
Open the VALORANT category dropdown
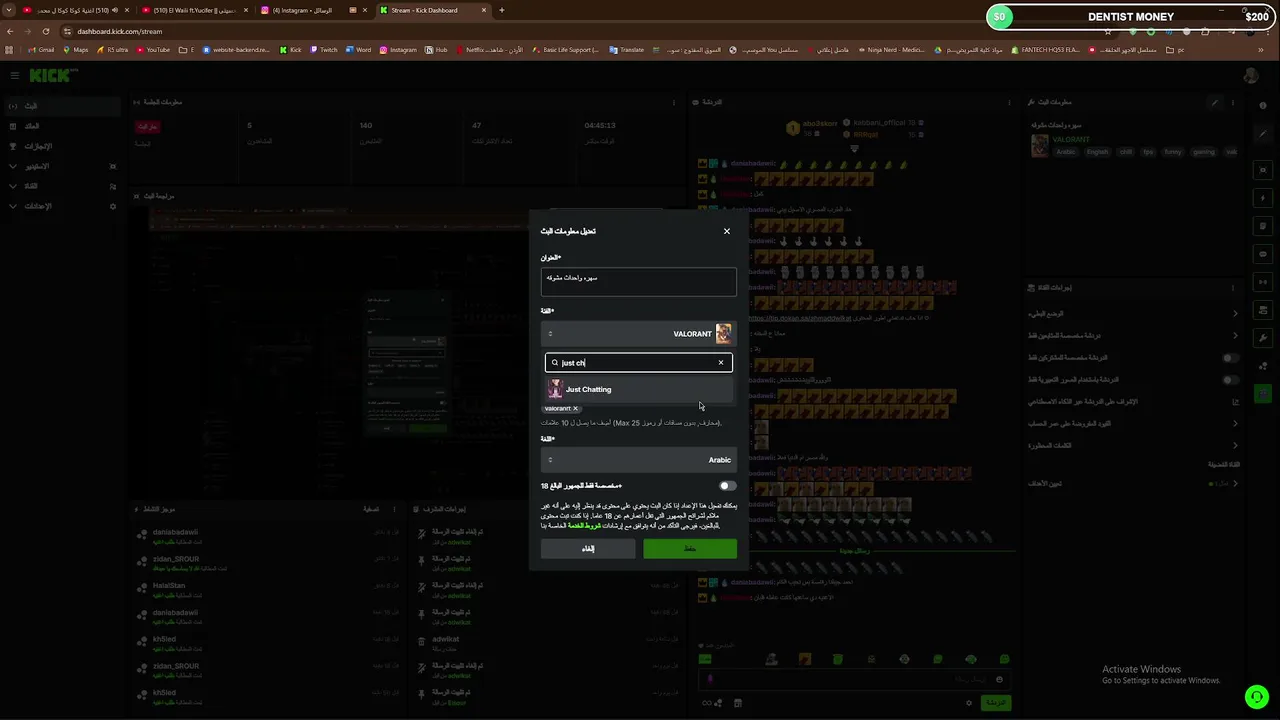[x=638, y=334]
